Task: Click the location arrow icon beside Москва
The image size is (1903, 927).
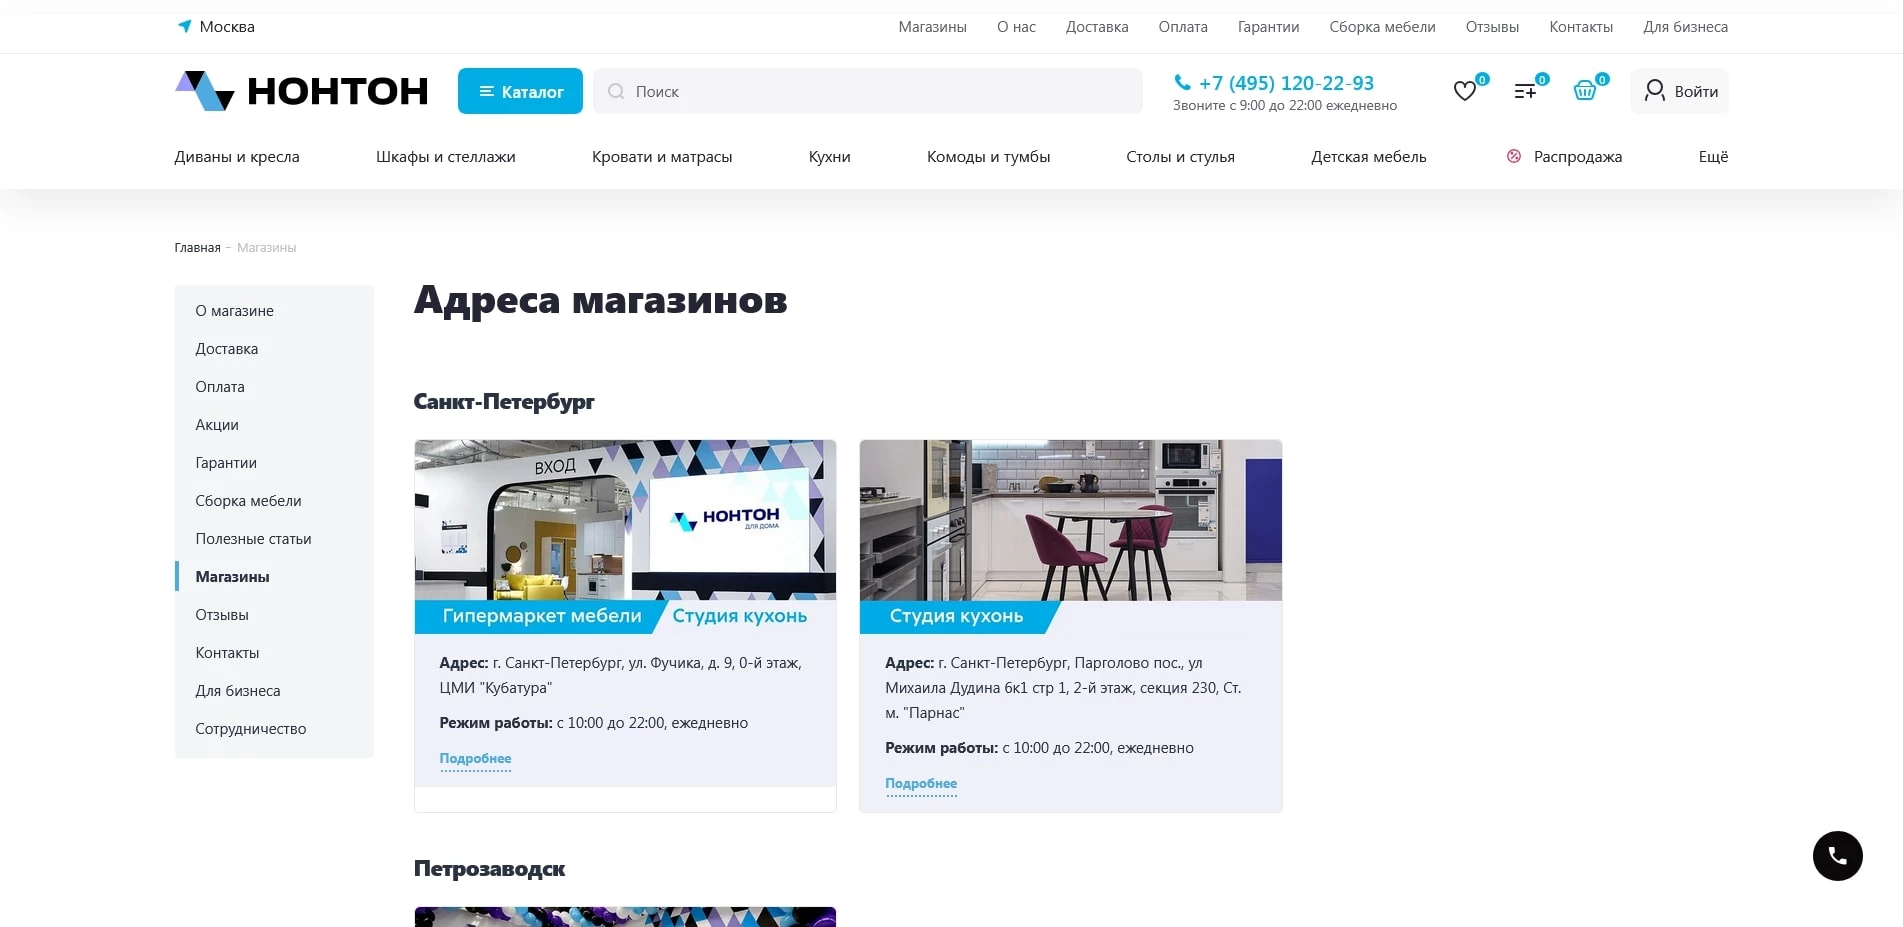Action: click(x=184, y=26)
